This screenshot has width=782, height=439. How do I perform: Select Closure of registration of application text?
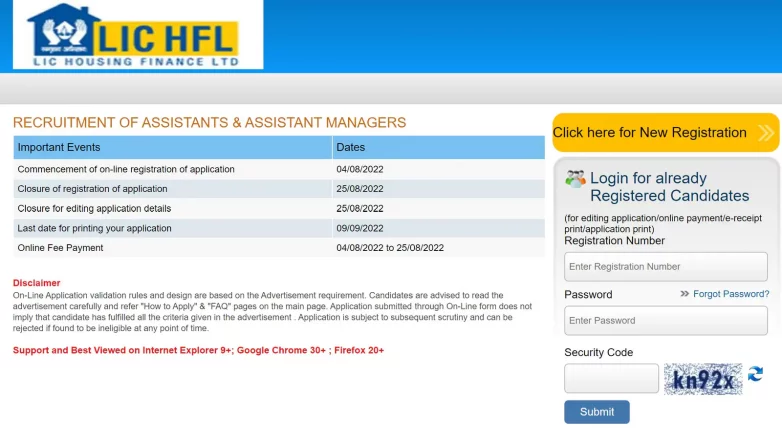[x=92, y=189]
